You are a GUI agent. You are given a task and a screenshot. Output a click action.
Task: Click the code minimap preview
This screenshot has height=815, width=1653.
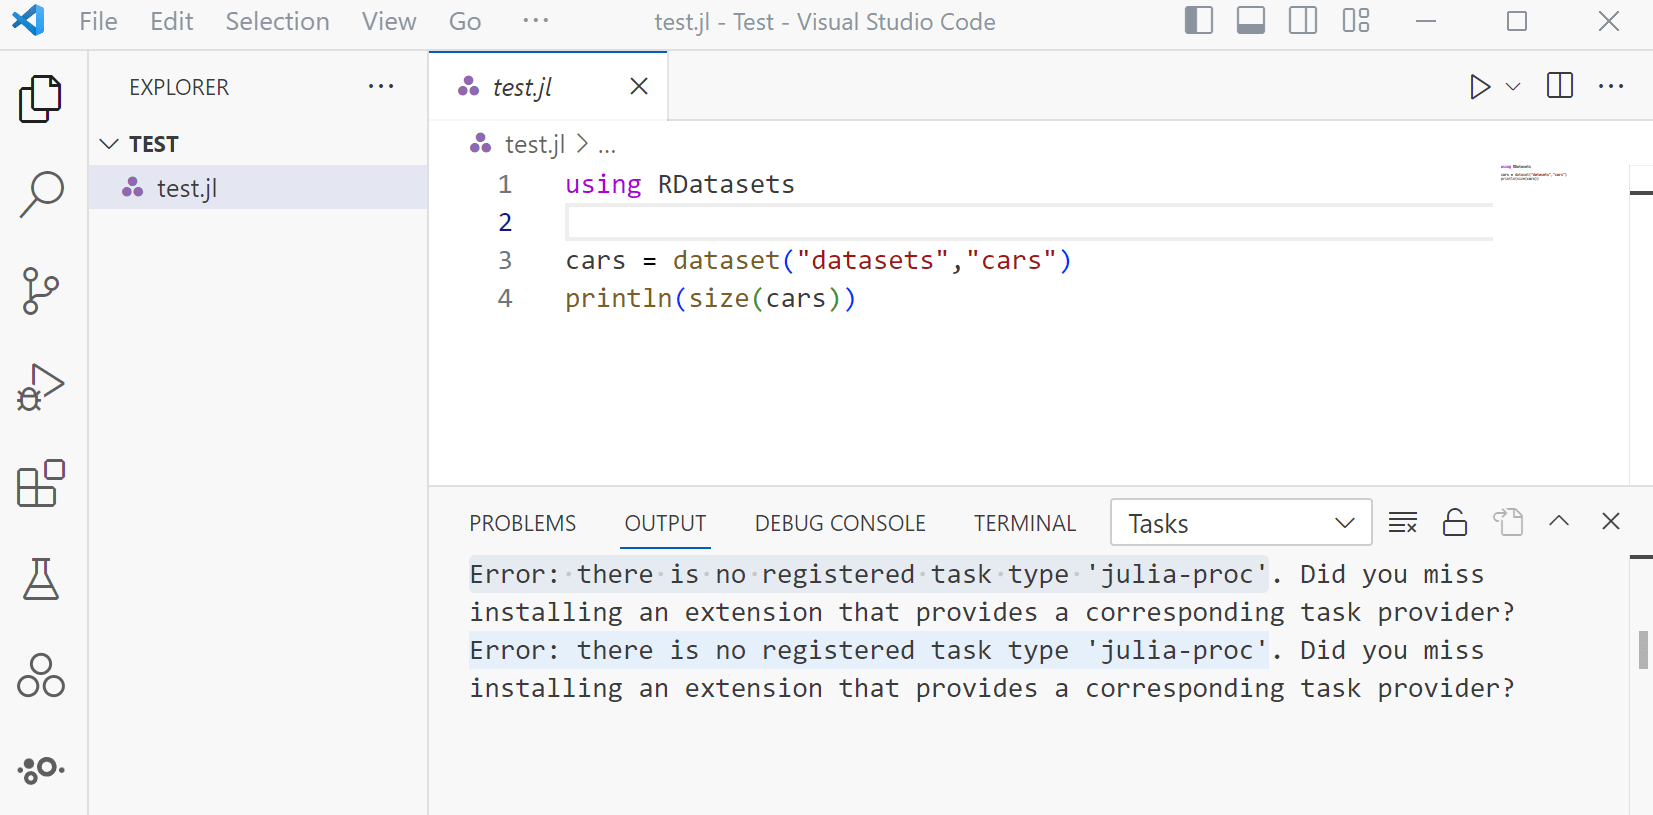pyautogui.click(x=1533, y=173)
